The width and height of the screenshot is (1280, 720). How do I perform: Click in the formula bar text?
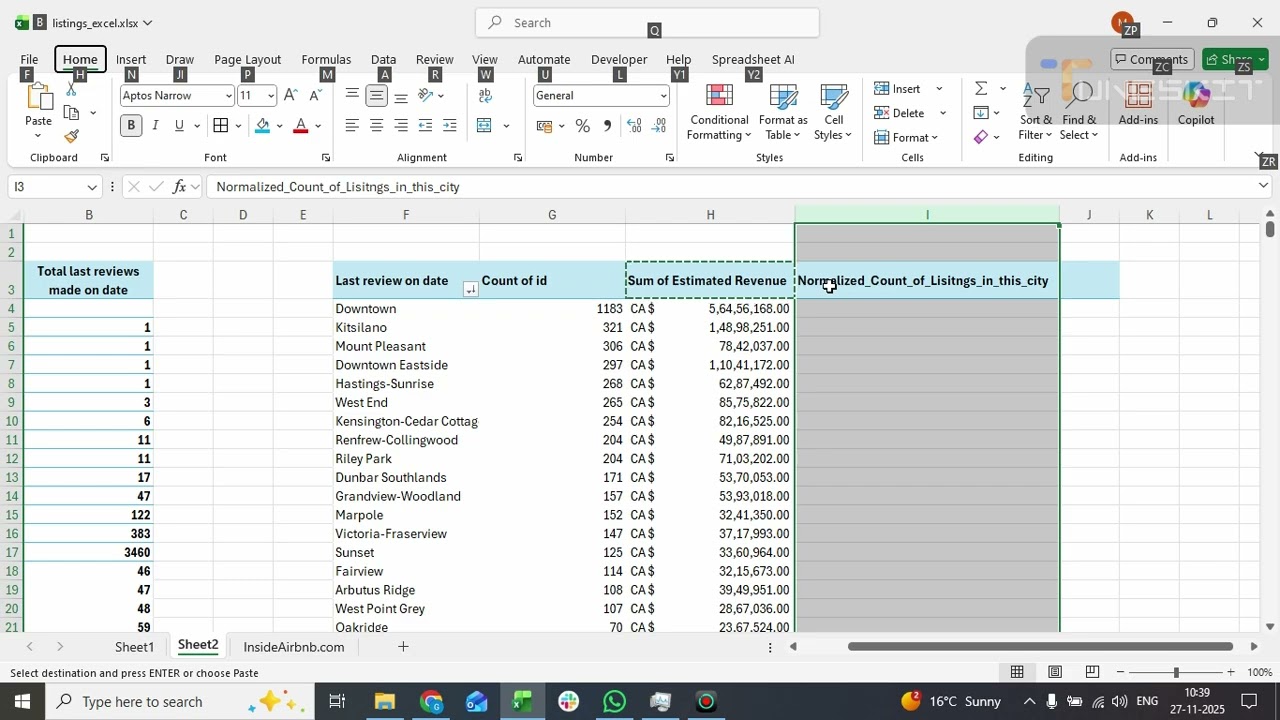coord(337,187)
